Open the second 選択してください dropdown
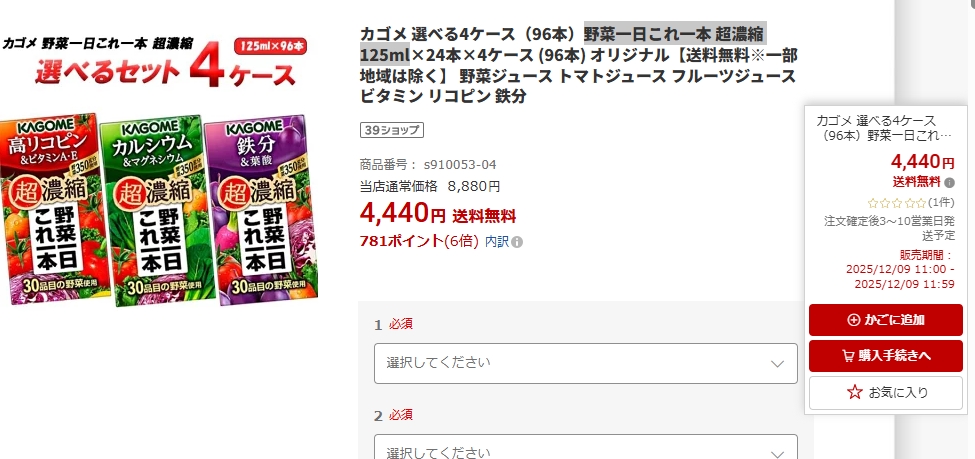975x459 pixels. (x=585, y=448)
